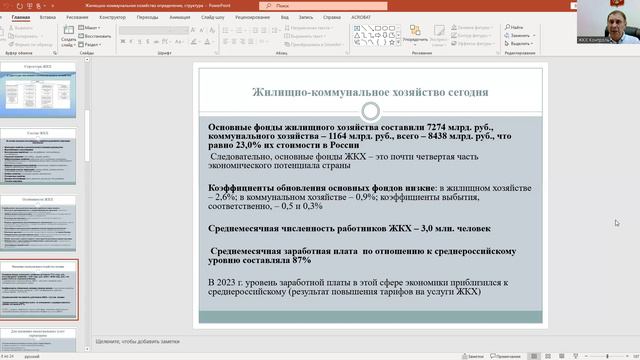Toggle the Заметки notes button in status bar

point(473,356)
